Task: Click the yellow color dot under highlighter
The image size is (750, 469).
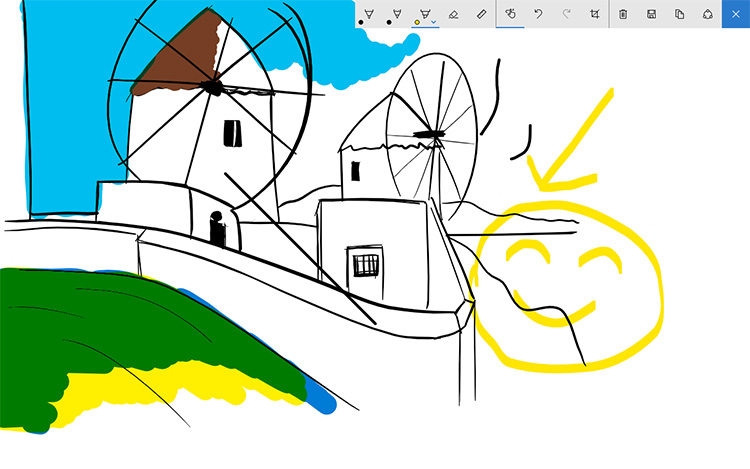Action: [417, 21]
